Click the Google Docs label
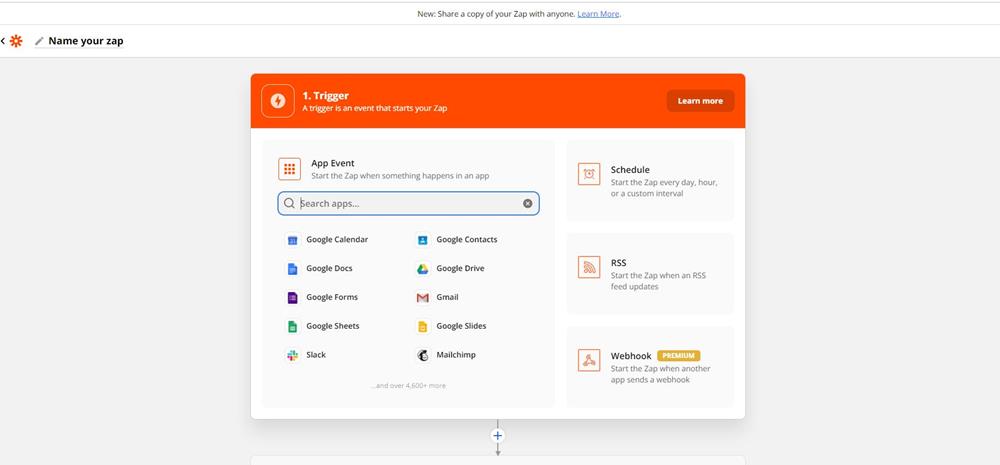The width and height of the screenshot is (1000, 465). pos(329,269)
